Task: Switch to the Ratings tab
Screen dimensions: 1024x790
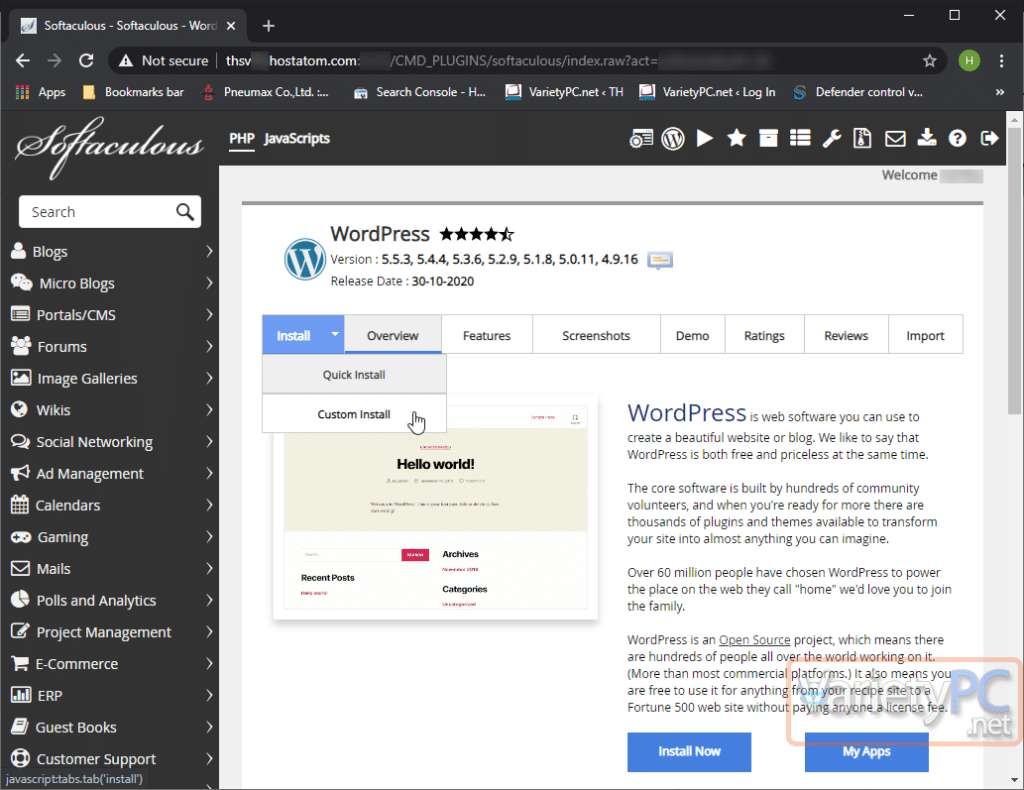Action: pos(764,335)
